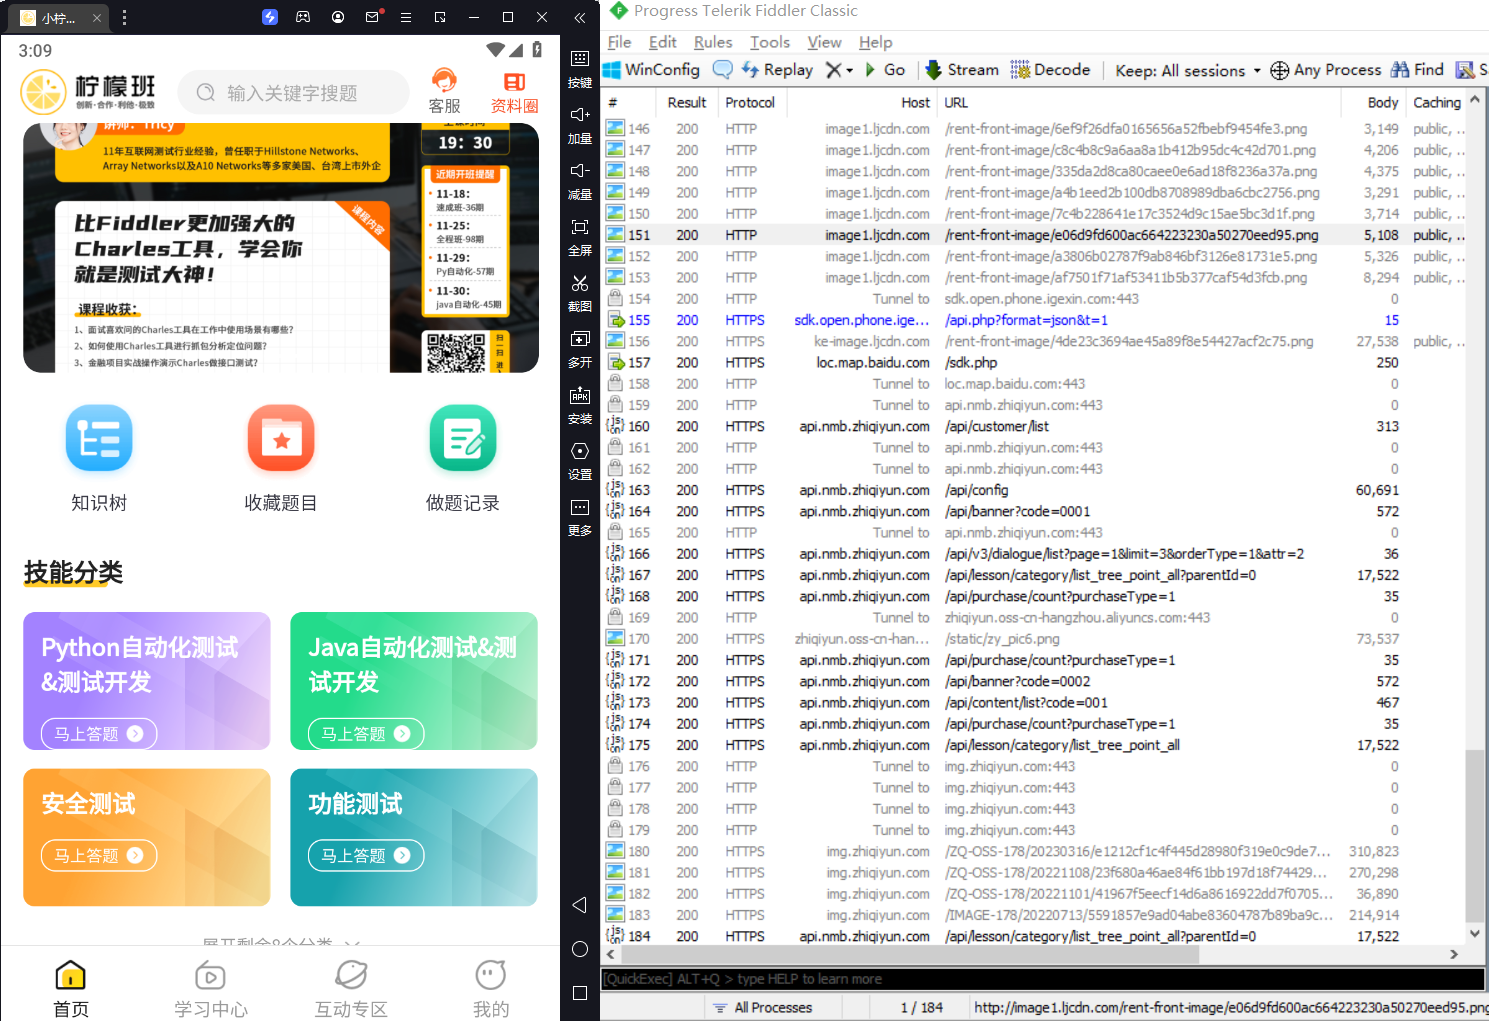Click the WinConfig toolbar button in Fiddler
This screenshot has height=1021, width=1489.
point(651,69)
